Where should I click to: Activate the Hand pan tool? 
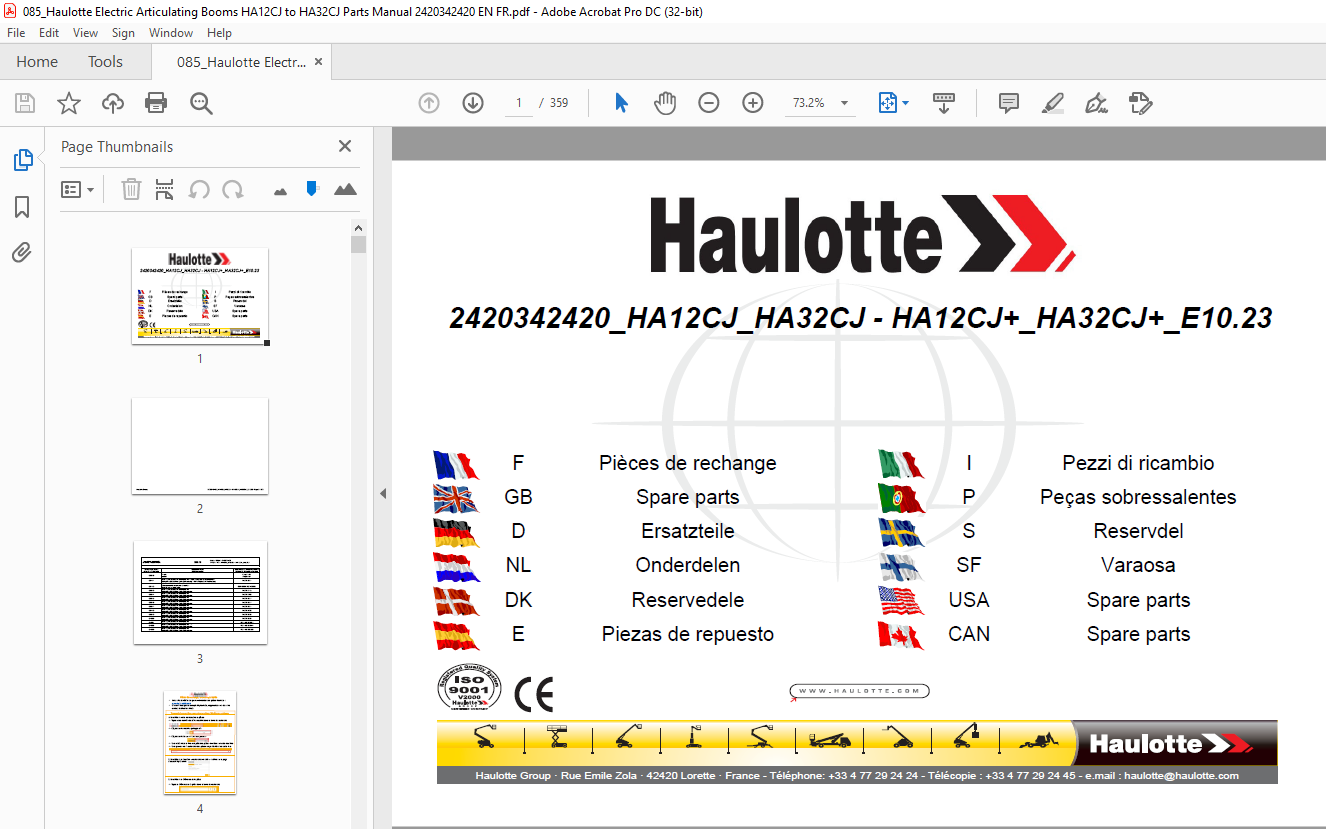tap(665, 103)
